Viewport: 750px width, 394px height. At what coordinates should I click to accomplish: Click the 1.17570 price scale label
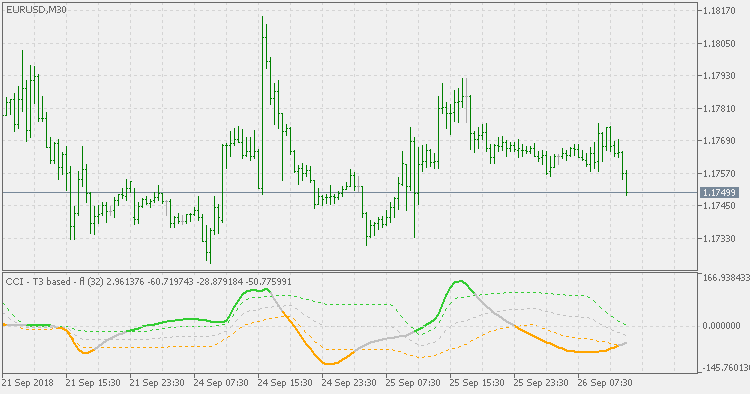coord(719,173)
